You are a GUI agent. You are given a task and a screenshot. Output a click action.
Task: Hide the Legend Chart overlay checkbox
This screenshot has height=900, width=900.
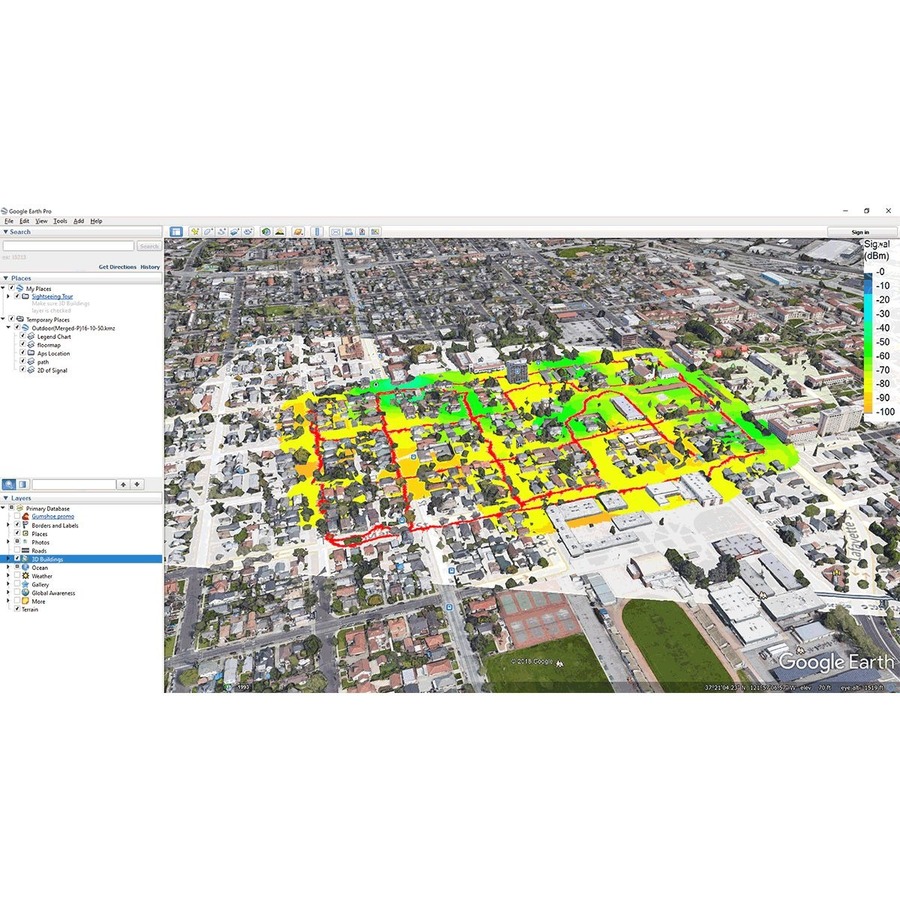click(24, 337)
